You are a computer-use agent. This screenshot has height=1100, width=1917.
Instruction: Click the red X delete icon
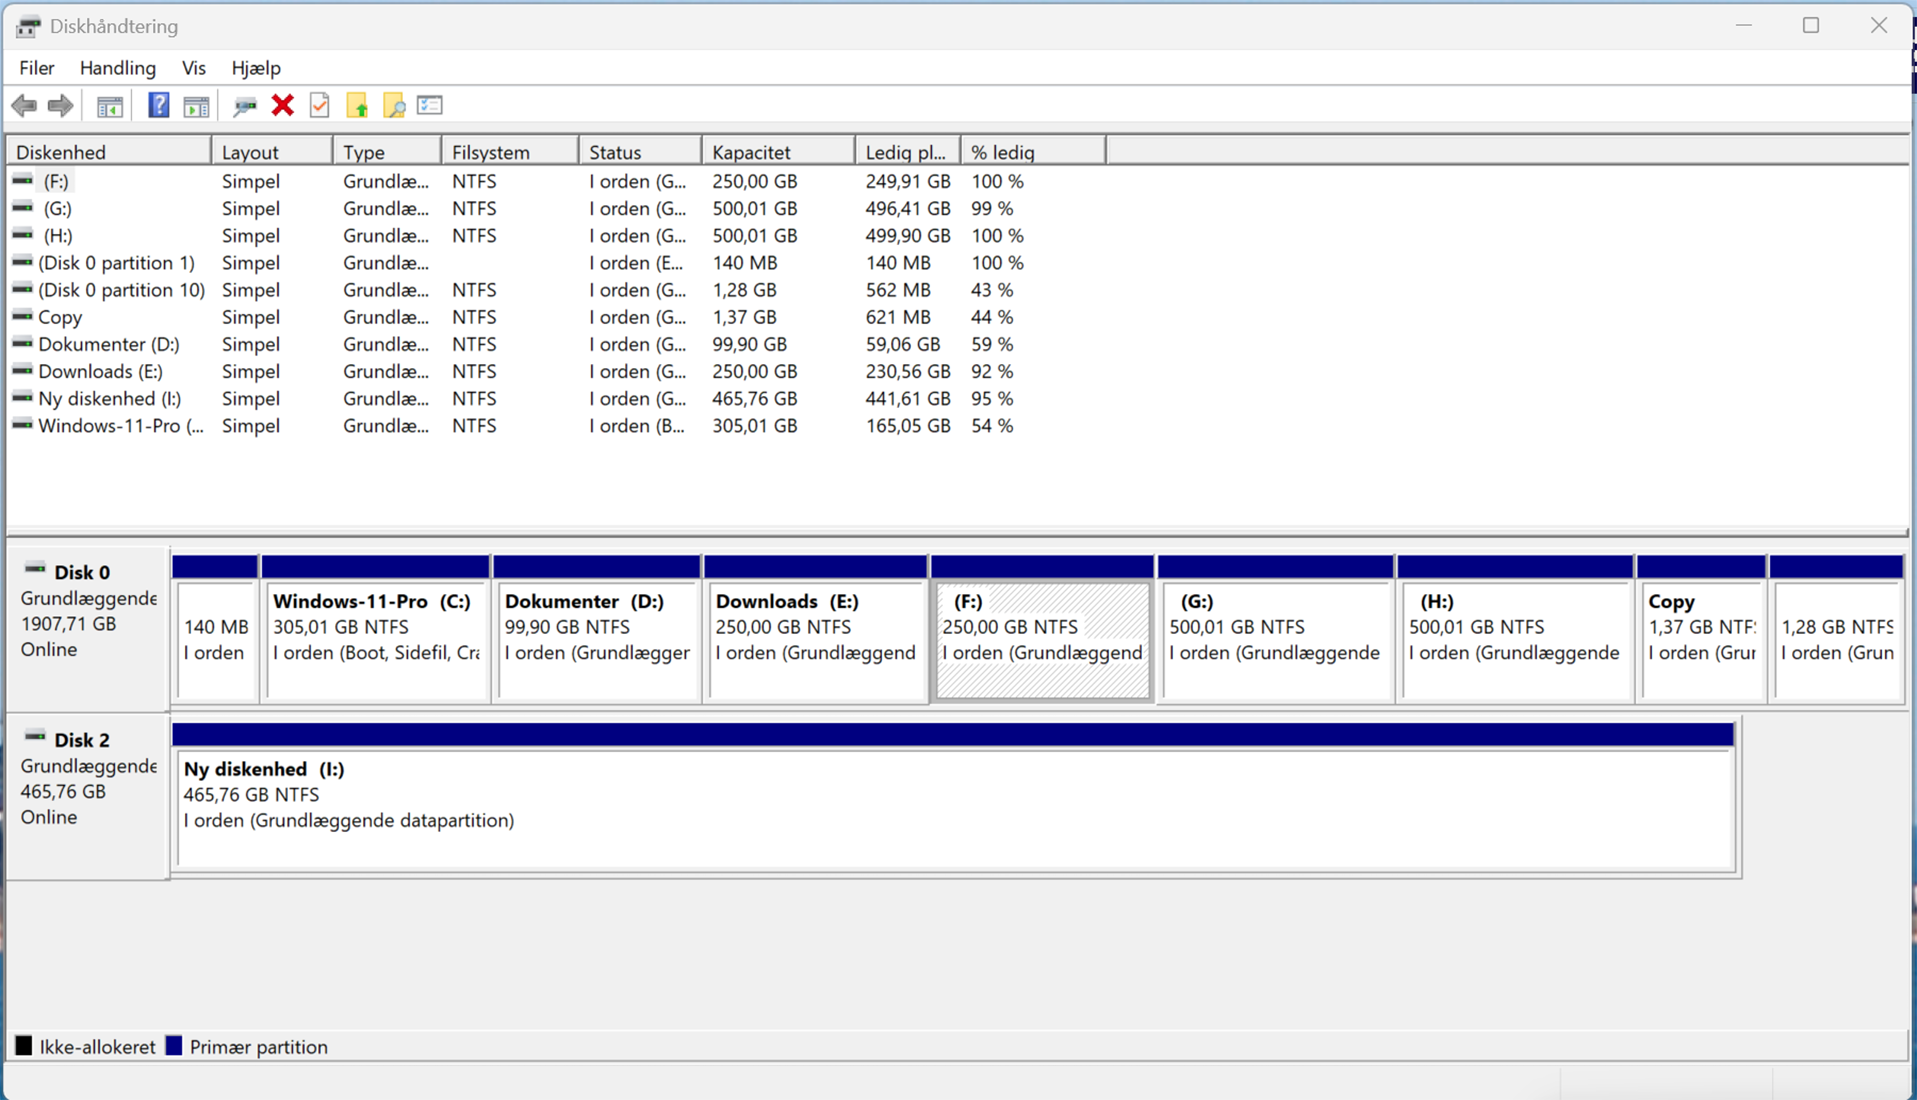coord(283,105)
